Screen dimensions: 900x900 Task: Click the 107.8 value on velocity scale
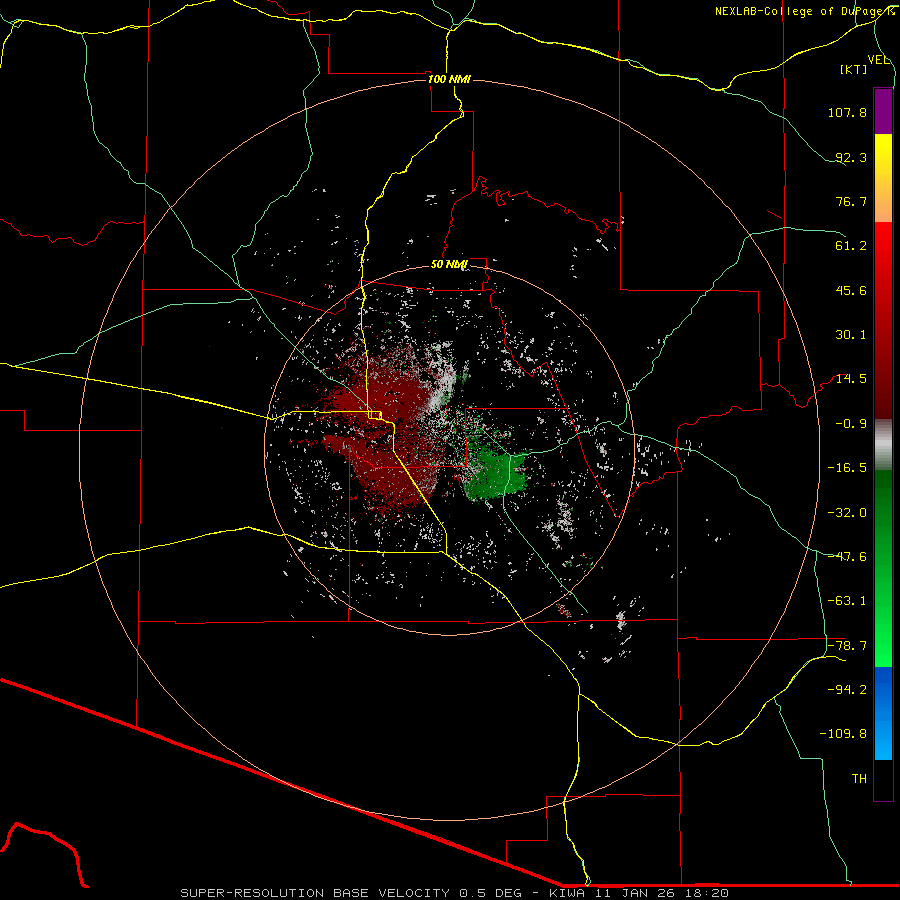point(847,112)
